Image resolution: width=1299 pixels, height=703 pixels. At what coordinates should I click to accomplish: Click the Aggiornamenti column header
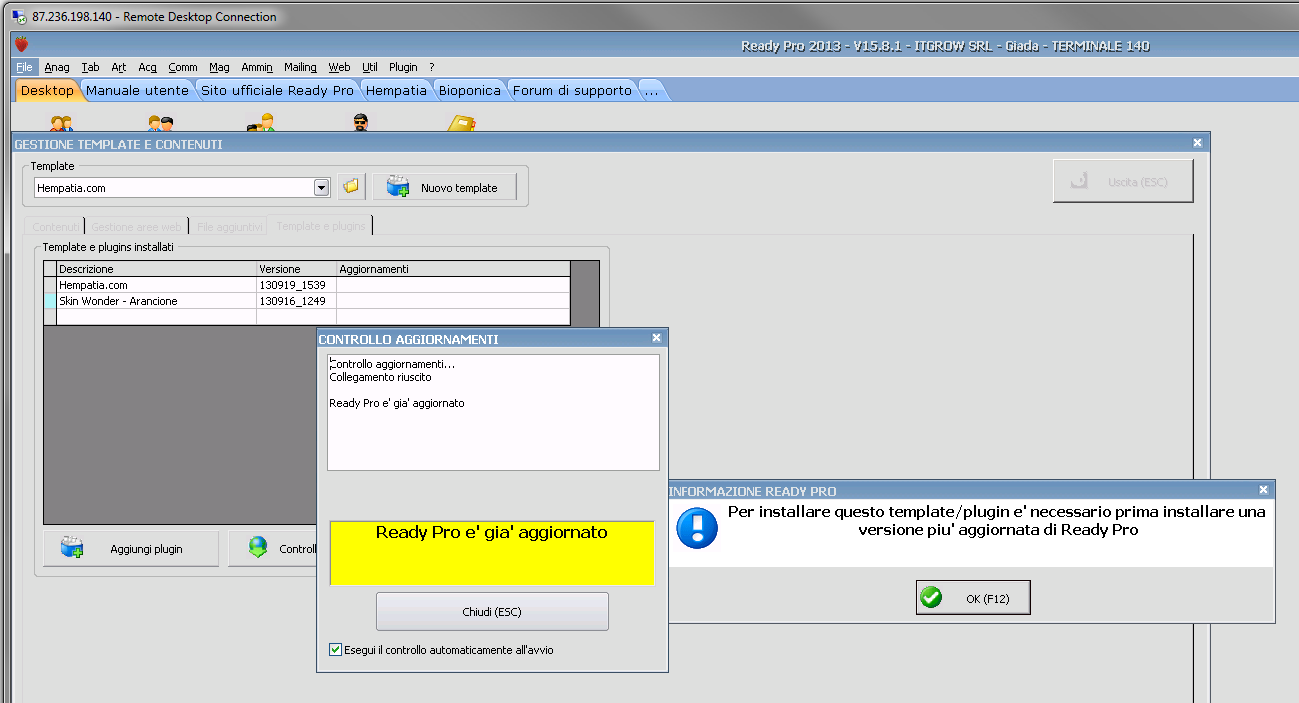pyautogui.click(x=453, y=269)
